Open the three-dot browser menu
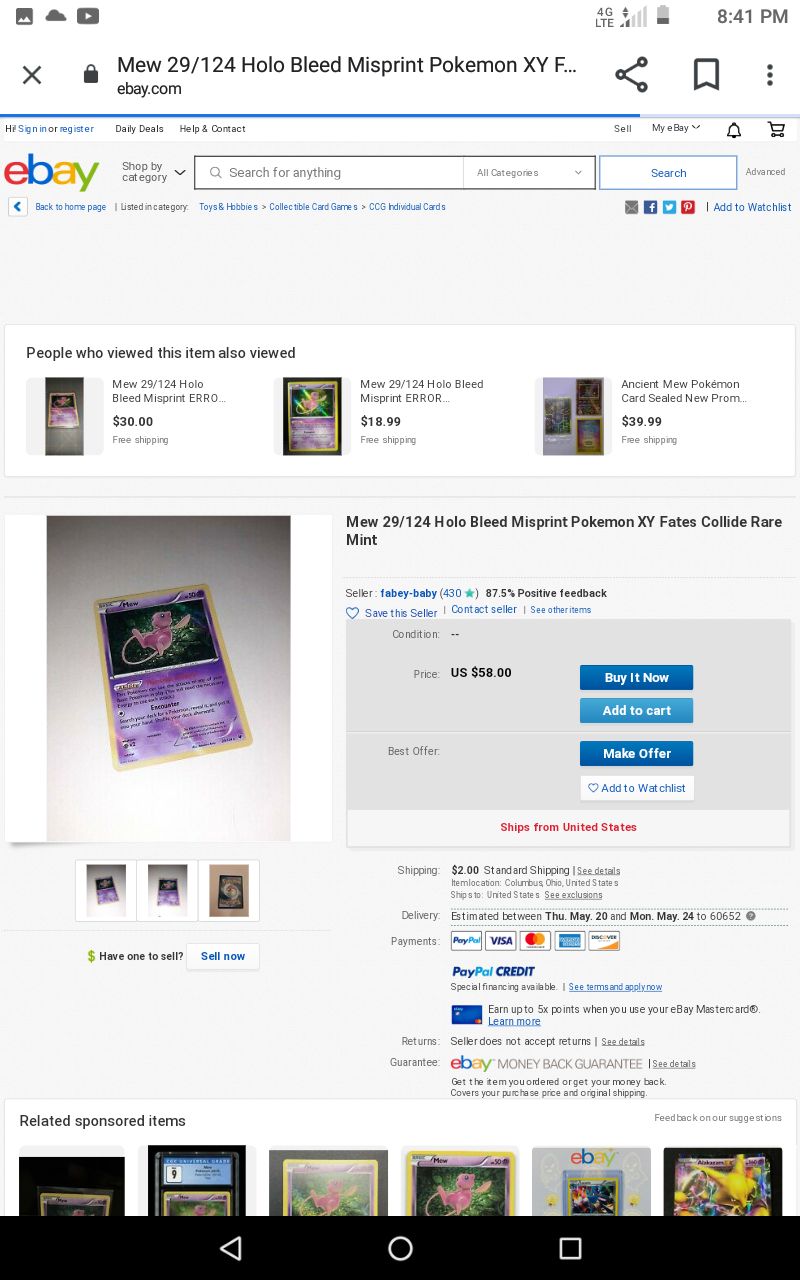This screenshot has height=1280, width=800. 769,75
